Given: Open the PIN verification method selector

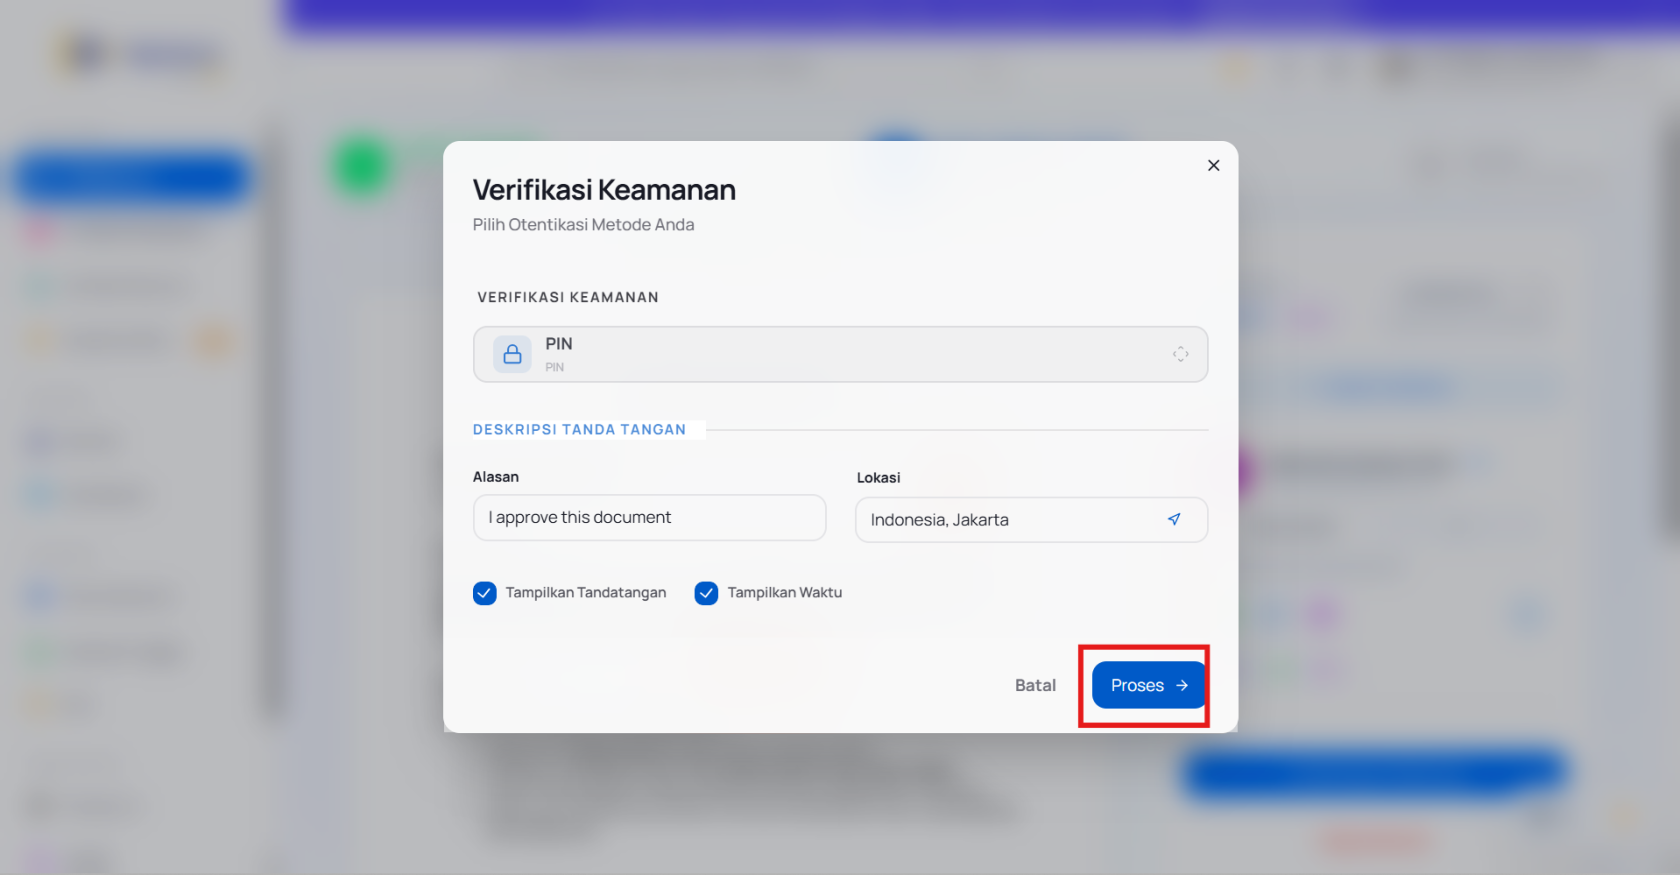Looking at the screenshot, I should [x=840, y=354].
